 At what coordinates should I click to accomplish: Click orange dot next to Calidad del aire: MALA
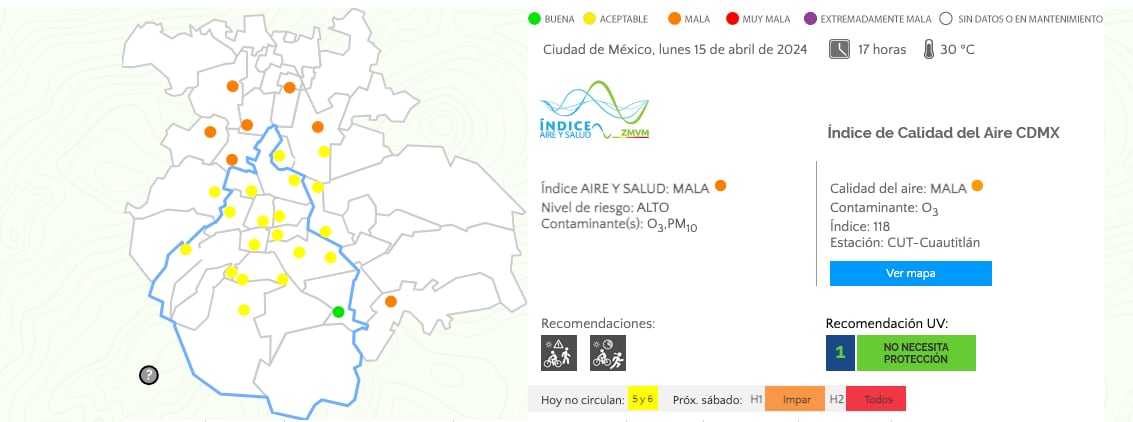pyautogui.click(x=977, y=186)
